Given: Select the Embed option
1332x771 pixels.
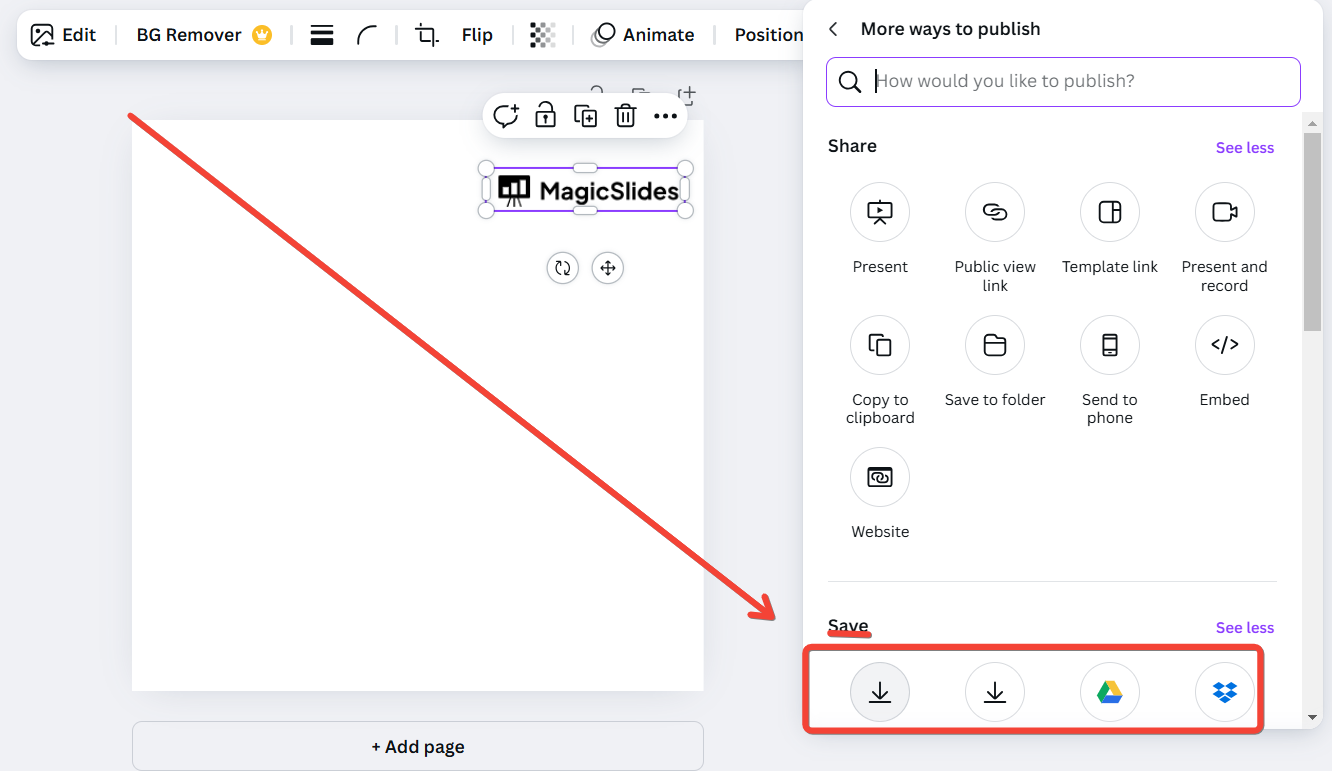Looking at the screenshot, I should [1225, 362].
